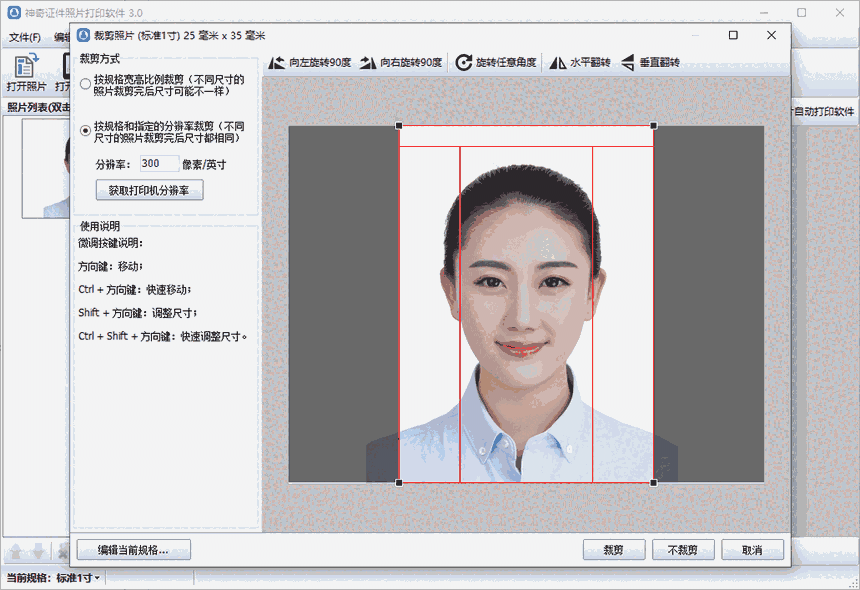The image size is (860, 590).
Task: Click the rotate left 90 degrees icon
Action: [x=278, y=62]
